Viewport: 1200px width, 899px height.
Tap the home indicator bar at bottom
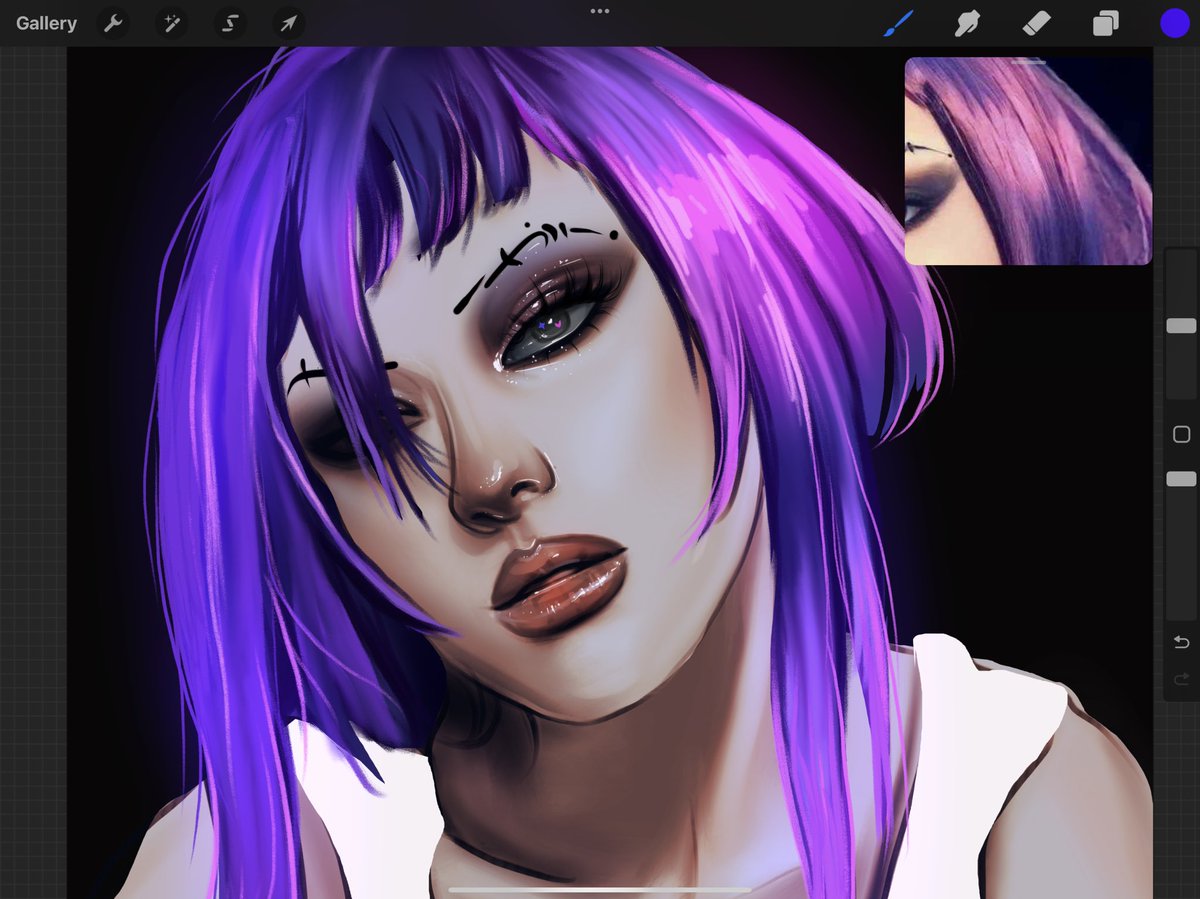click(x=600, y=889)
